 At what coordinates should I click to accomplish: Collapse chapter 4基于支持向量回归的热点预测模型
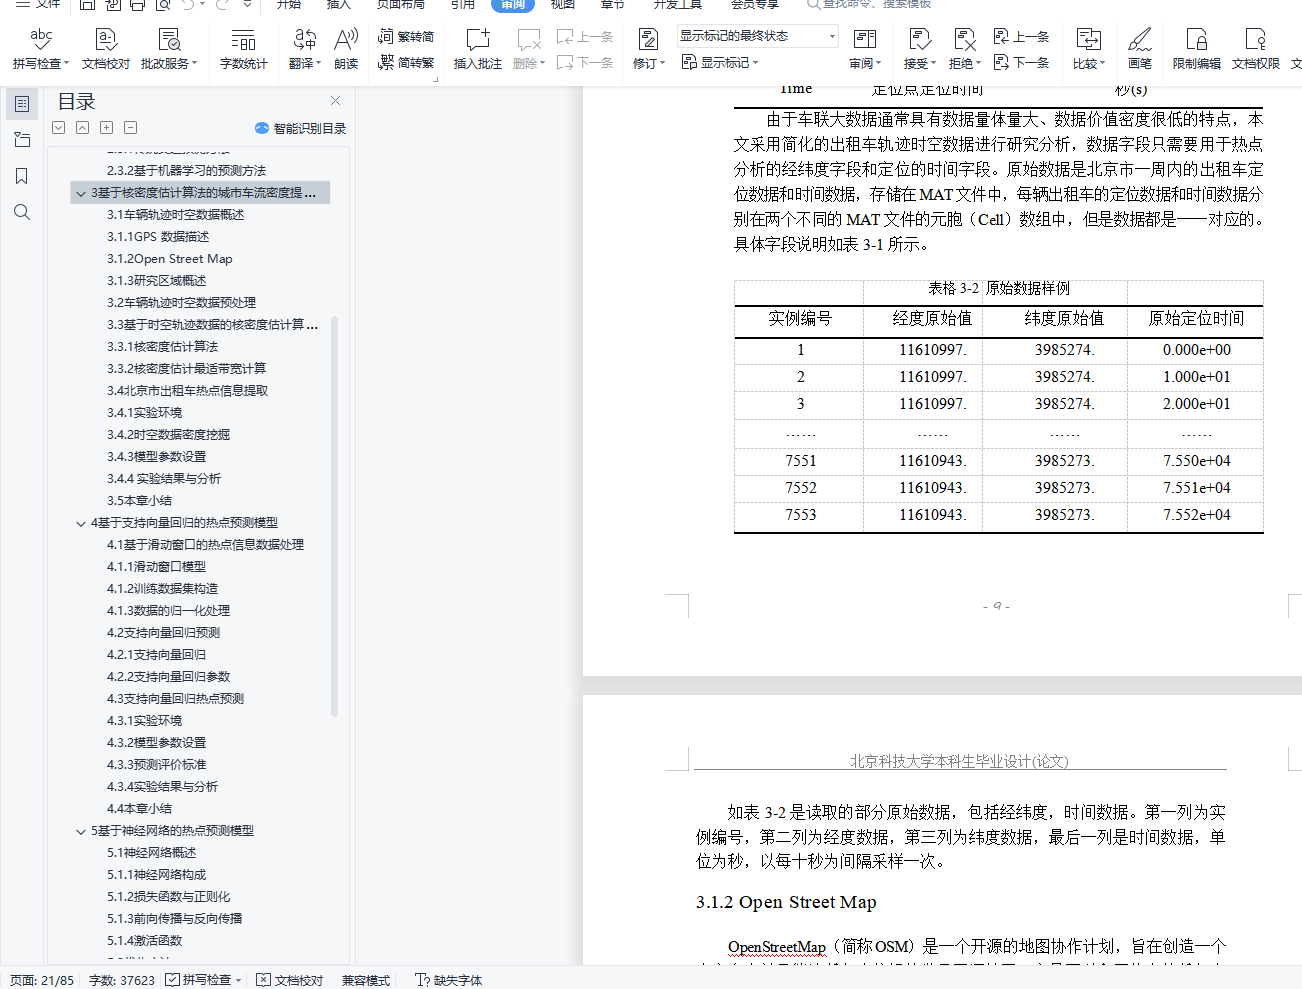[x=81, y=523]
